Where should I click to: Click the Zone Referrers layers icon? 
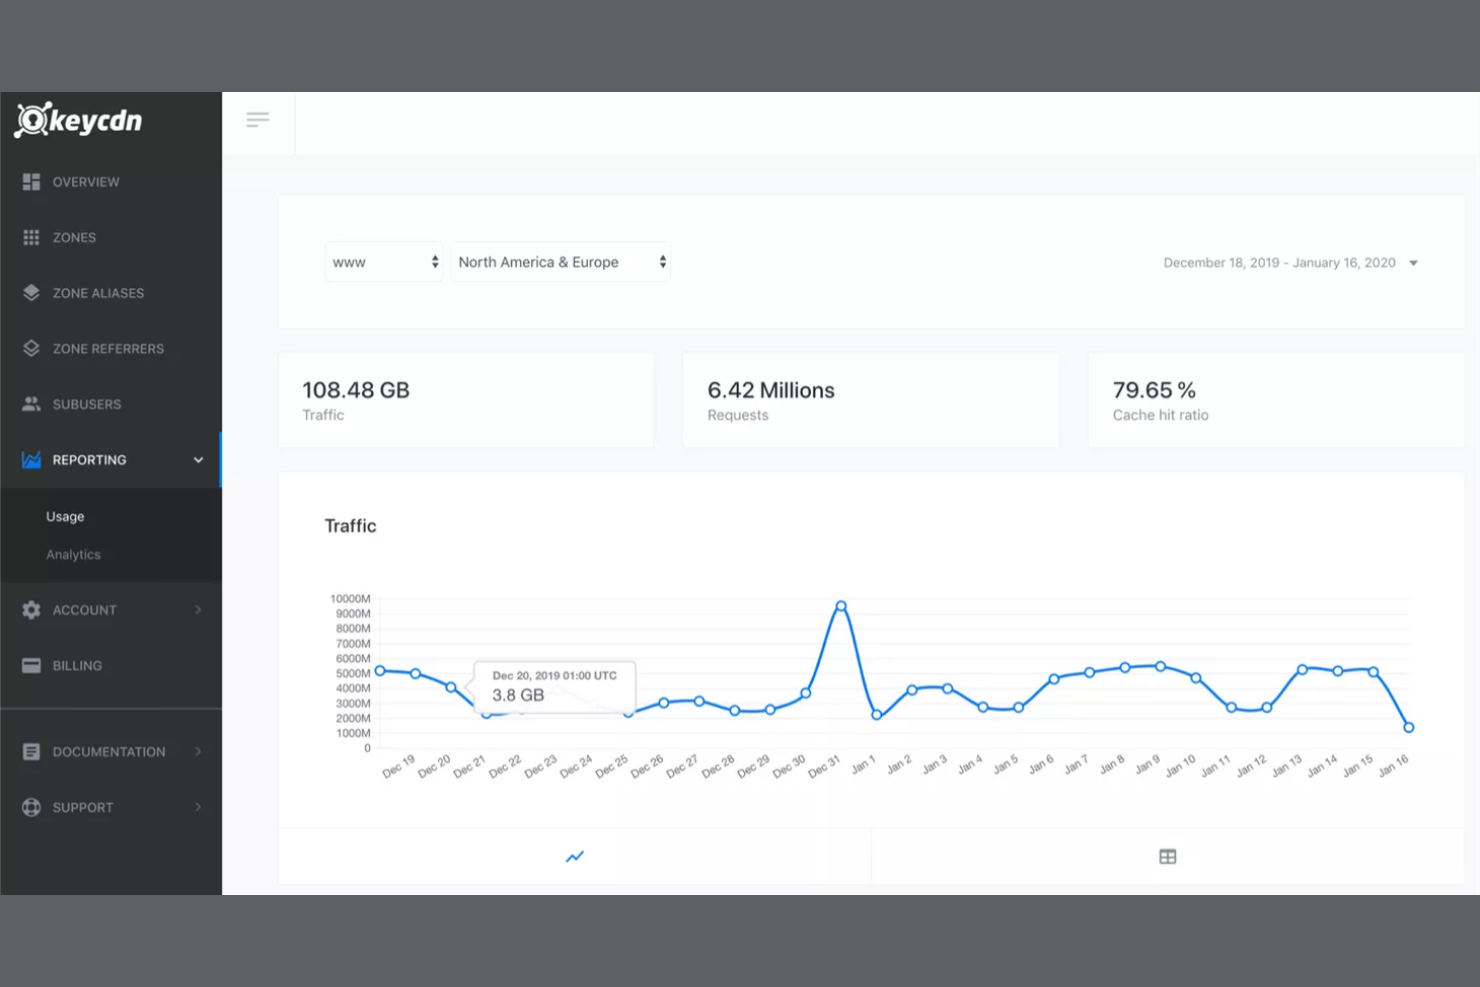pos(30,348)
